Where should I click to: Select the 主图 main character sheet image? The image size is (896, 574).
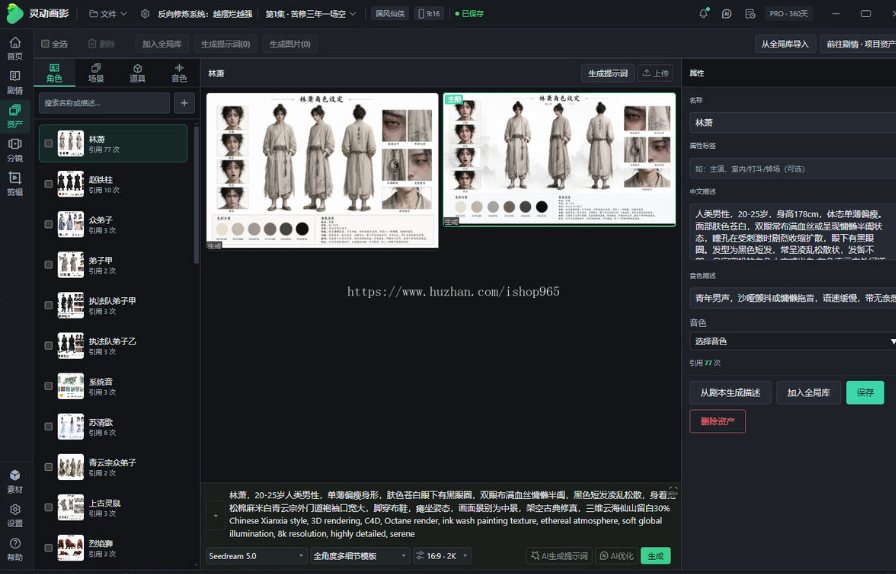(559, 160)
